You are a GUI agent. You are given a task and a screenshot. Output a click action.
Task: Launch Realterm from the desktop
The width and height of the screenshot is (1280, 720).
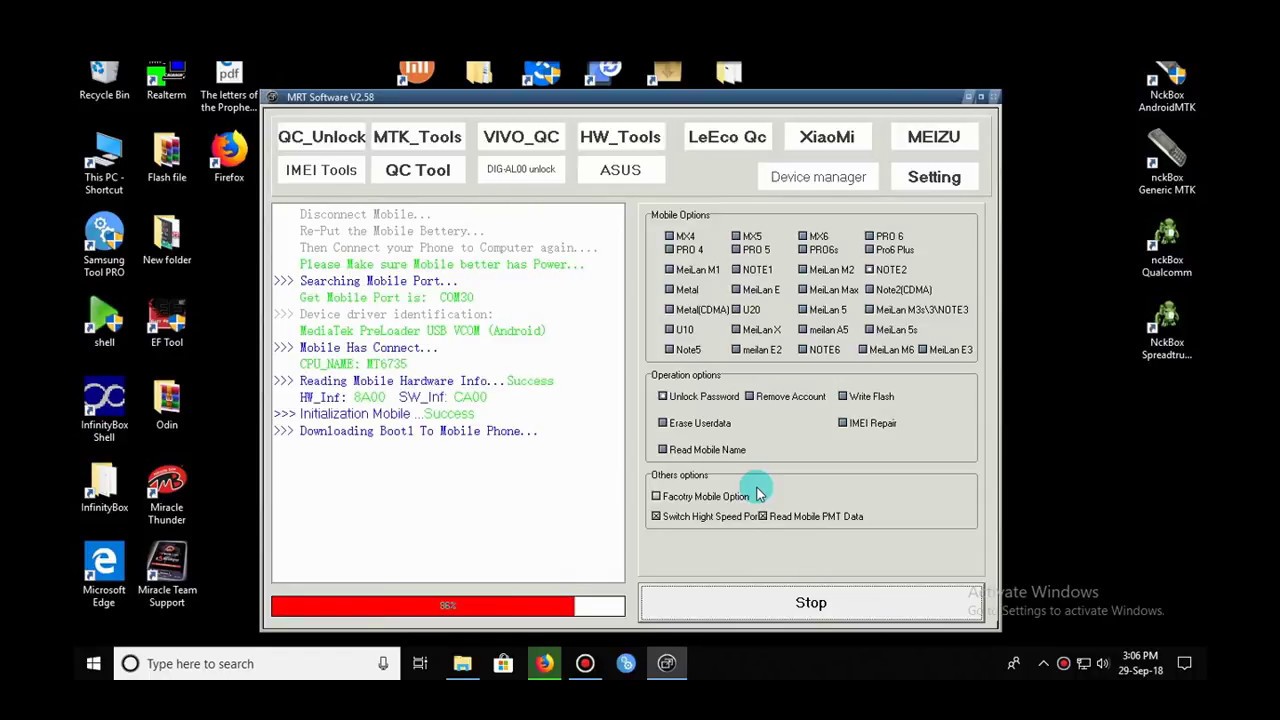pyautogui.click(x=166, y=81)
